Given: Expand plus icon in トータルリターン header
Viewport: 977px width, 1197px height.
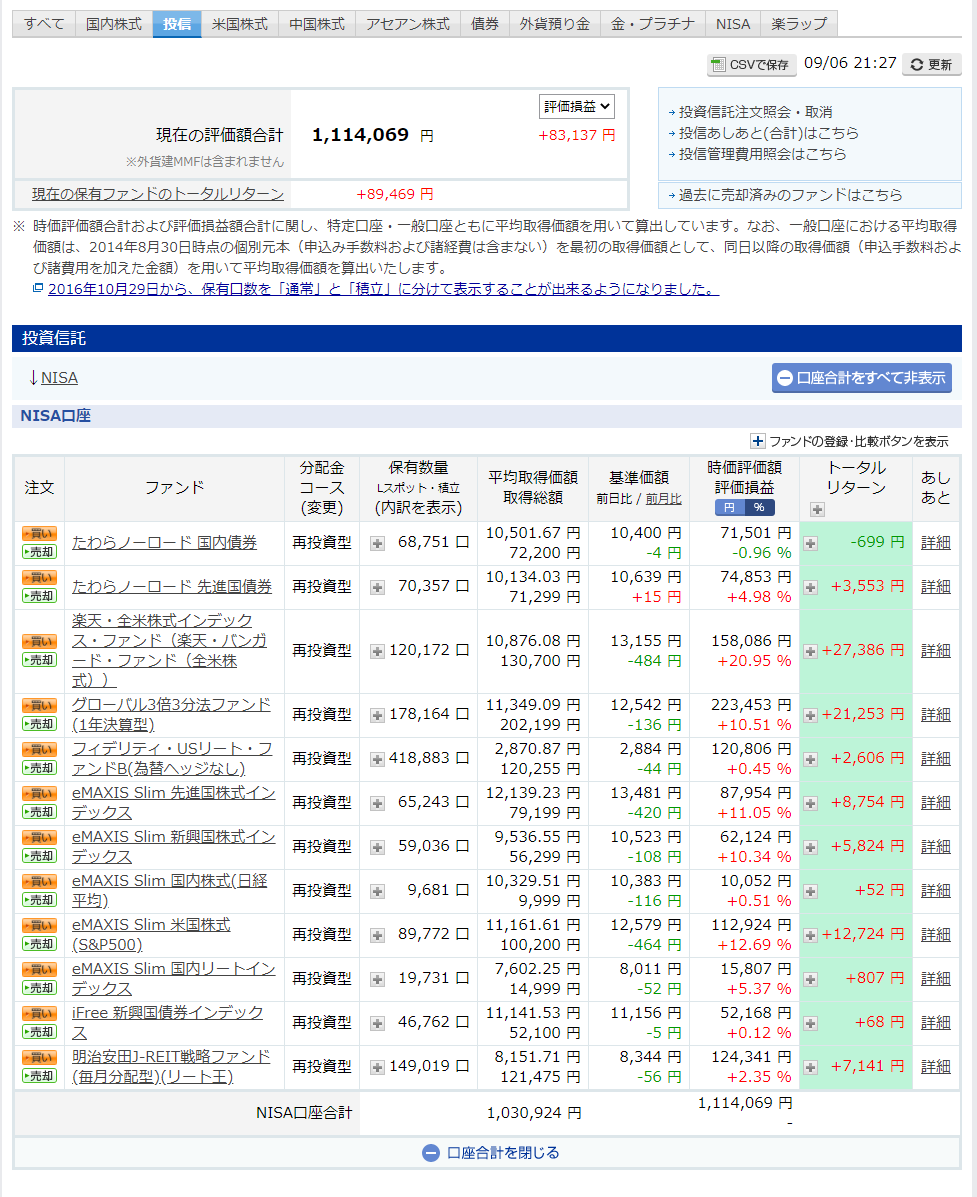Looking at the screenshot, I should (x=817, y=509).
